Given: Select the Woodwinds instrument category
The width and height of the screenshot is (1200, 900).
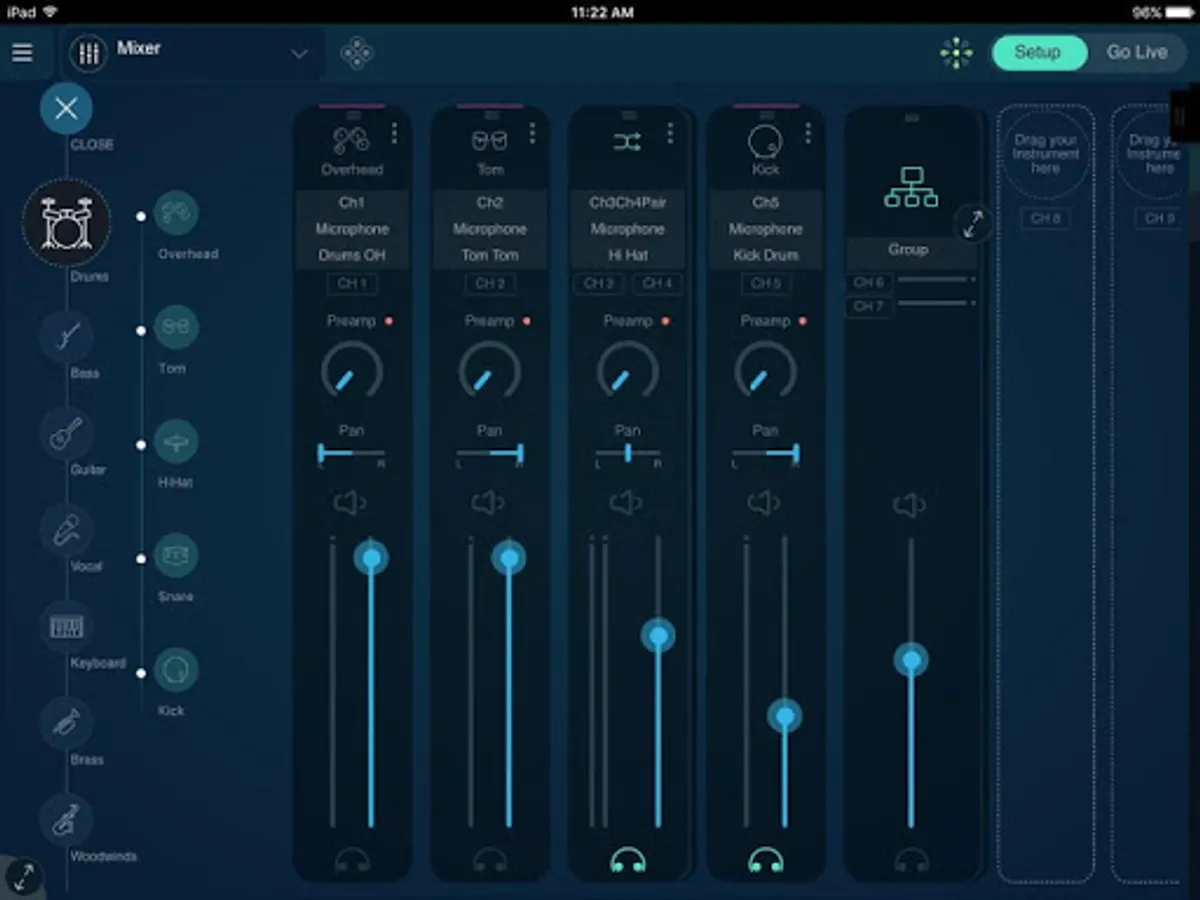Looking at the screenshot, I should click(x=66, y=820).
